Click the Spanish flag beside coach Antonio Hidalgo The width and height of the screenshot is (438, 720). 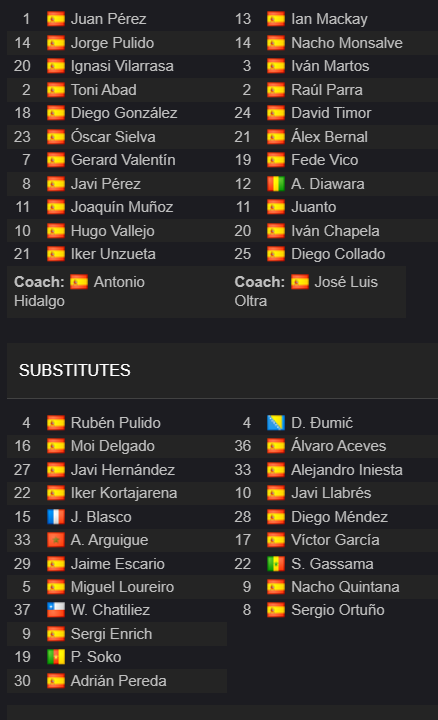click(x=79, y=281)
